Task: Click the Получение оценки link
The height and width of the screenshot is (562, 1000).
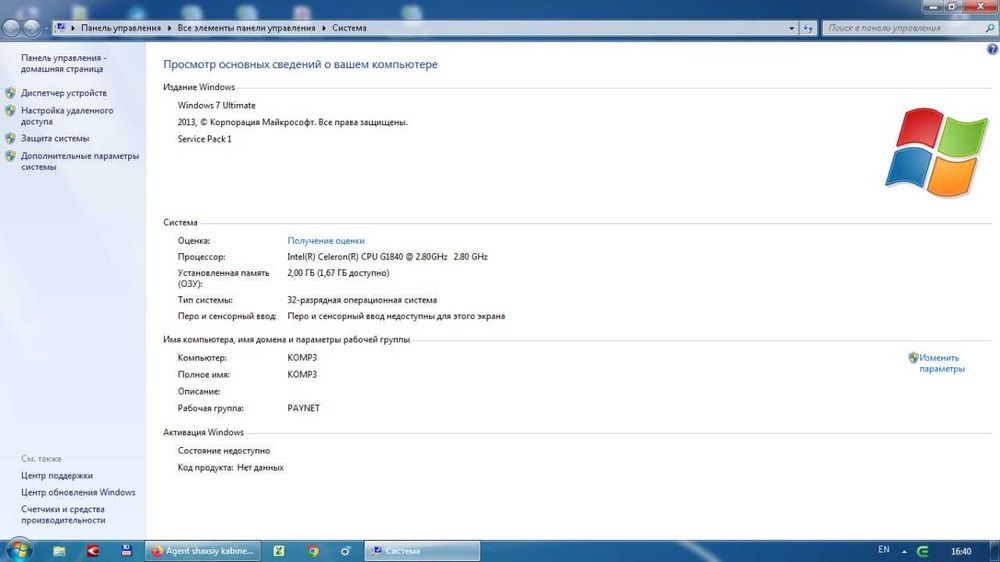Action: (326, 241)
